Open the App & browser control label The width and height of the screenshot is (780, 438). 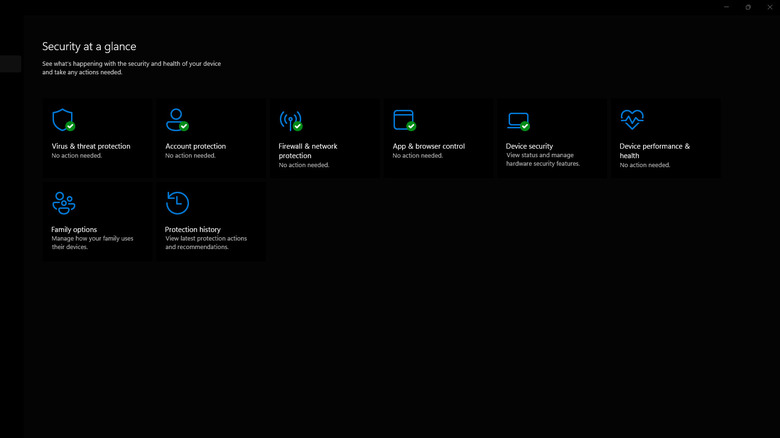pyautogui.click(x=428, y=146)
